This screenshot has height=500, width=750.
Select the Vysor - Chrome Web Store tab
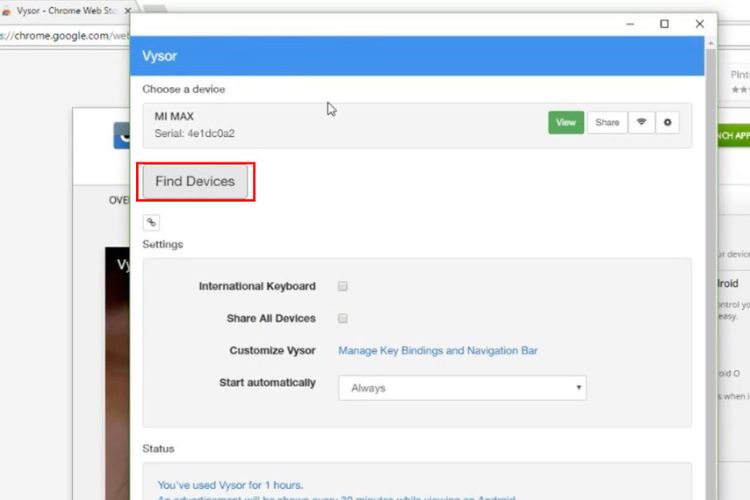[65, 11]
